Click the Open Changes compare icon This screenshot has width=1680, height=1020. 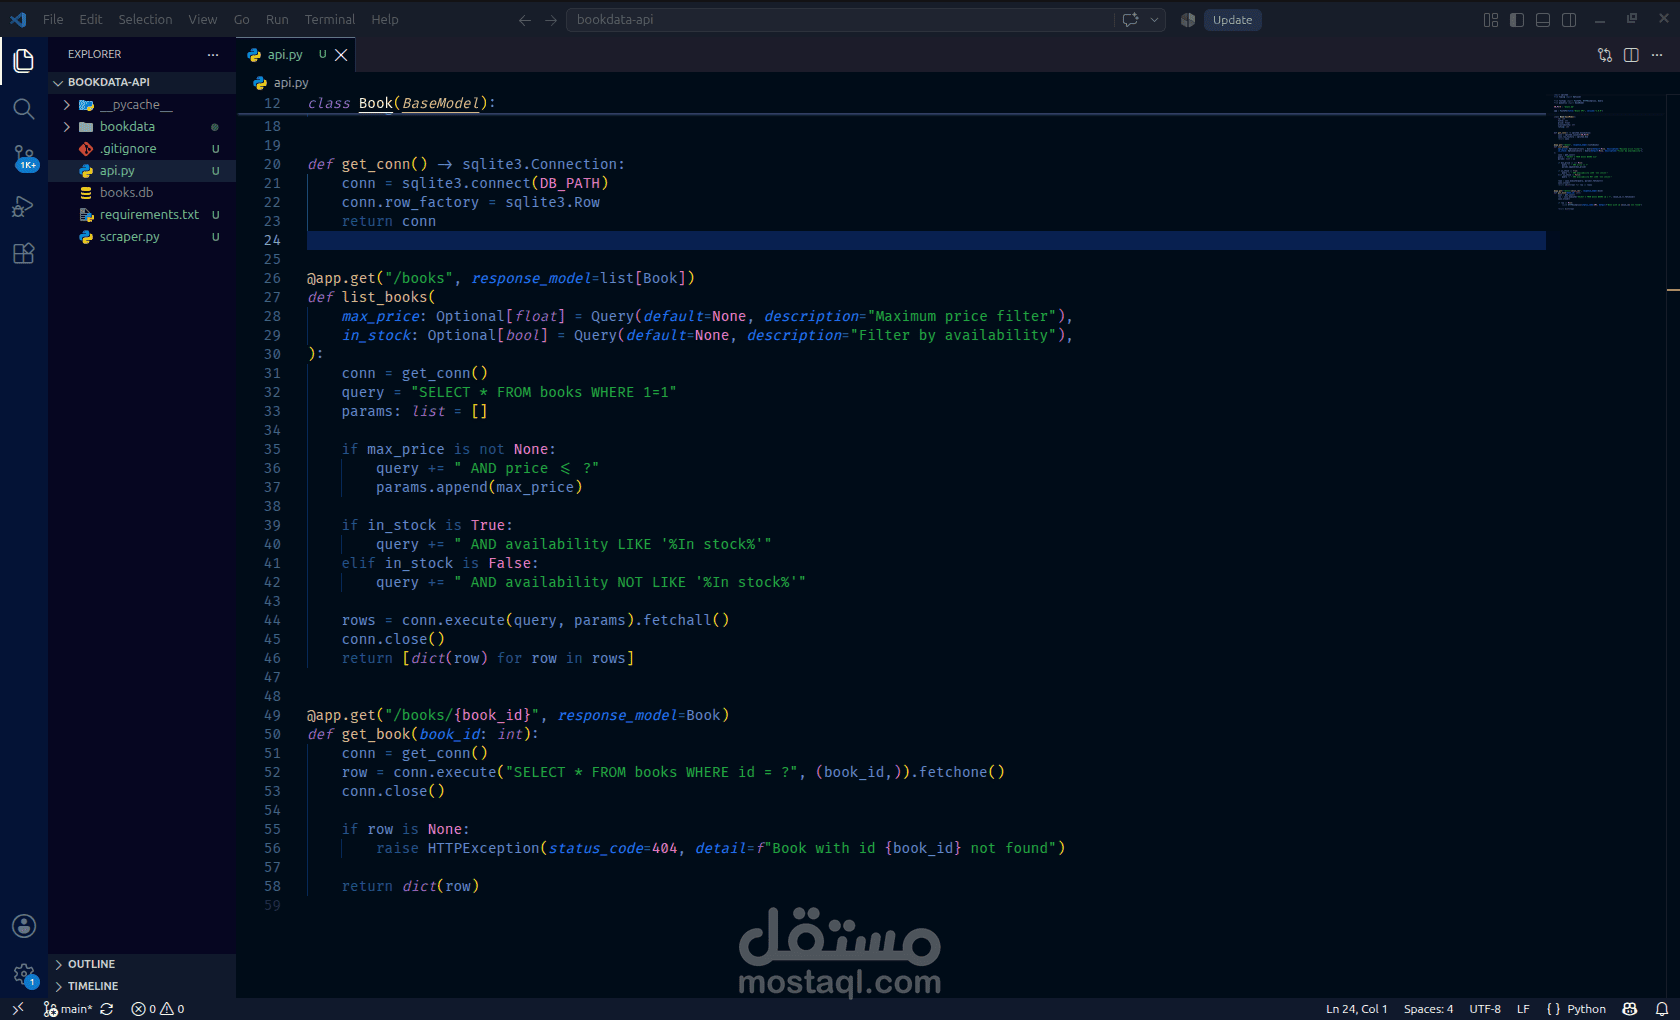1605,55
